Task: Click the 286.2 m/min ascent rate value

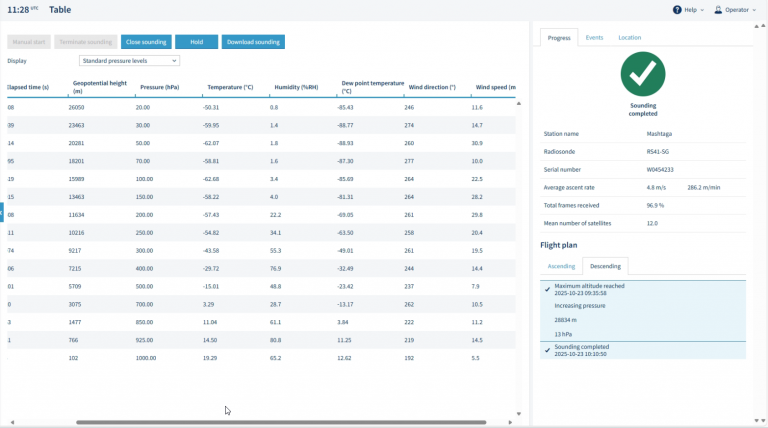Action: point(704,188)
